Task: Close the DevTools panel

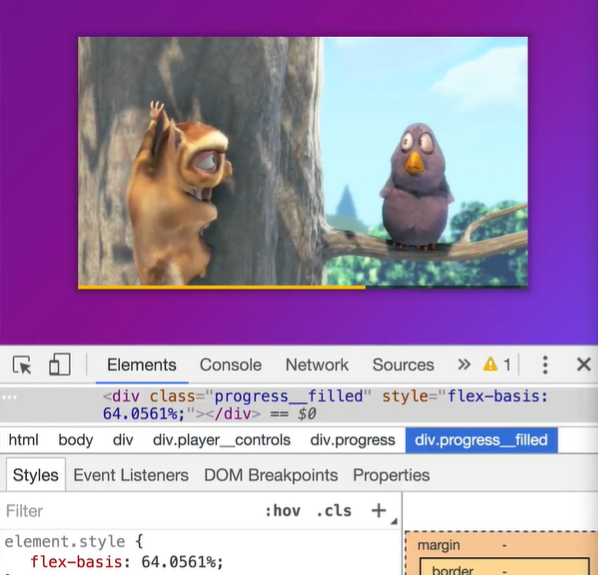Action: click(x=584, y=365)
